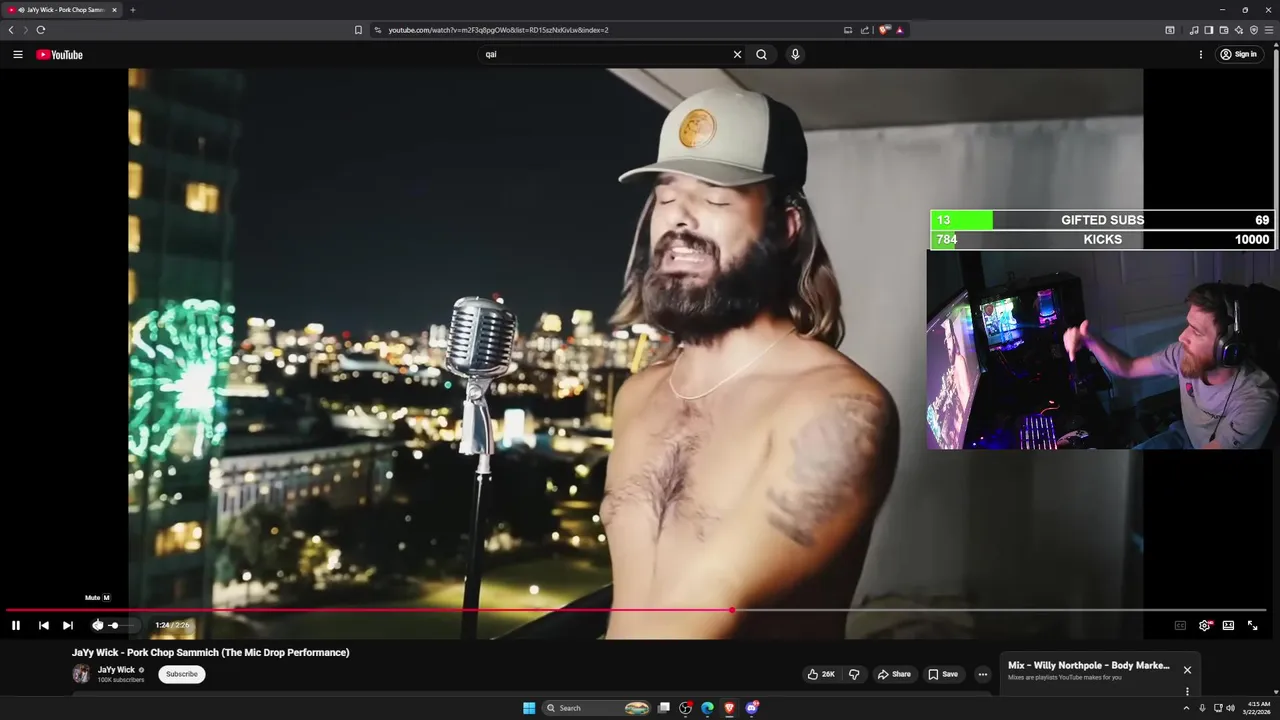Show hidden system tray icons
The height and width of the screenshot is (720, 1280).
pyautogui.click(x=1186, y=708)
